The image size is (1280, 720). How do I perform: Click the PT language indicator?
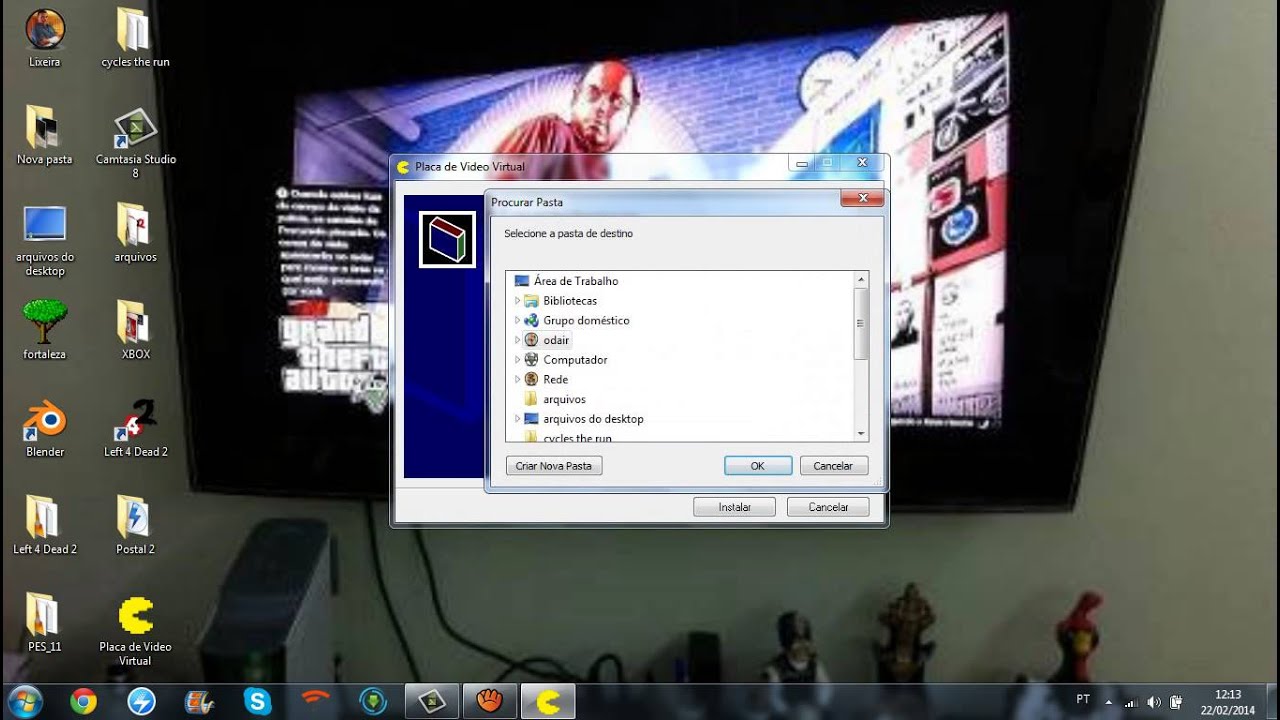pos(1083,700)
